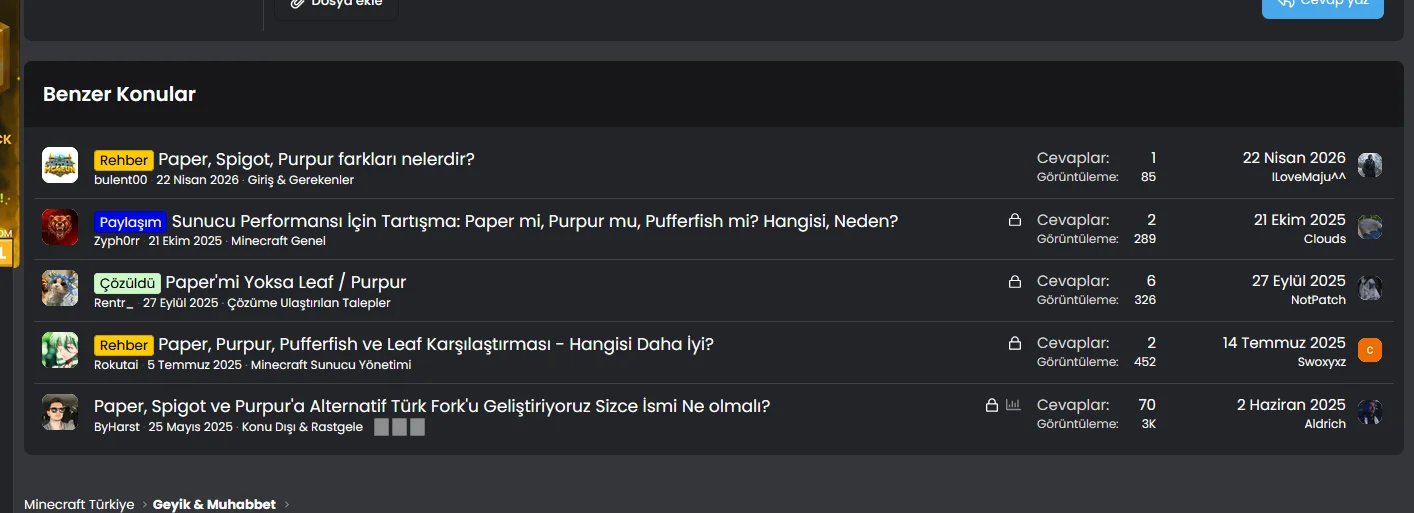
Task: Click Rokutai's green anime avatar
Action: (x=60, y=350)
